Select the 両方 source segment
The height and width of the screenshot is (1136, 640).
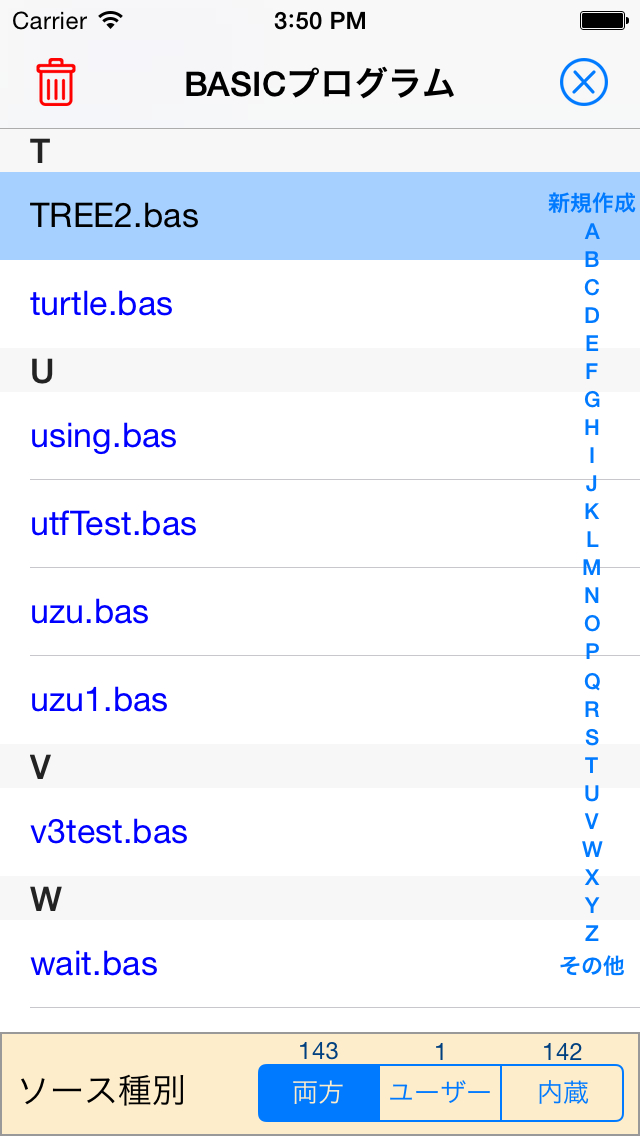[x=319, y=1093]
